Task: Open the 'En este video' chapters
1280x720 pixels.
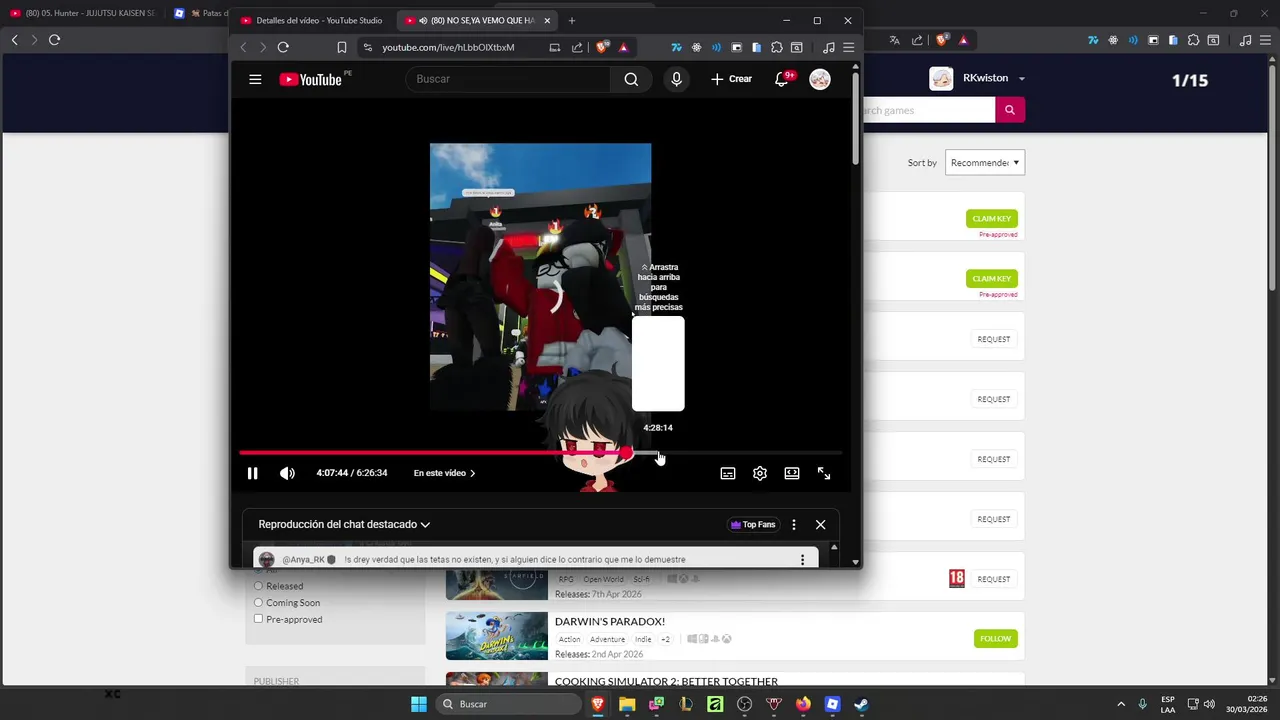Action: coord(444,473)
